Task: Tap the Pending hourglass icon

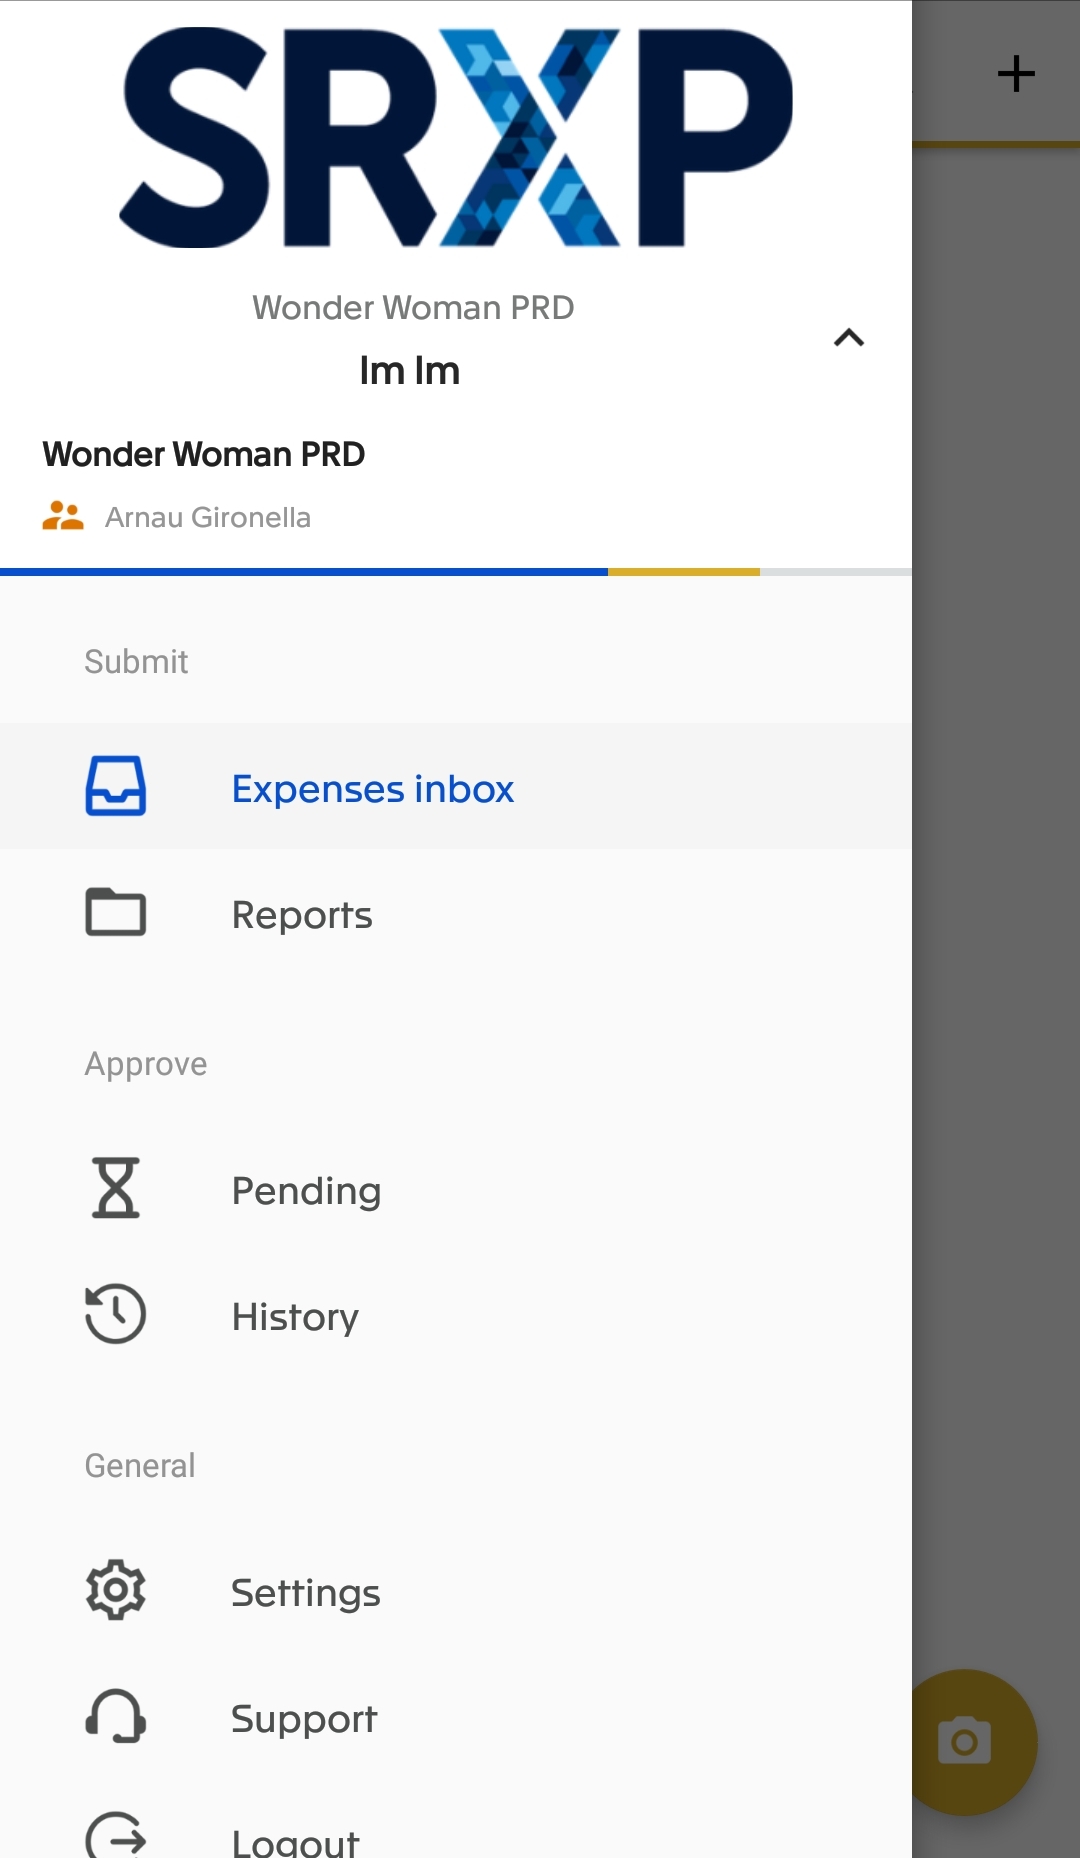Action: point(116,1188)
